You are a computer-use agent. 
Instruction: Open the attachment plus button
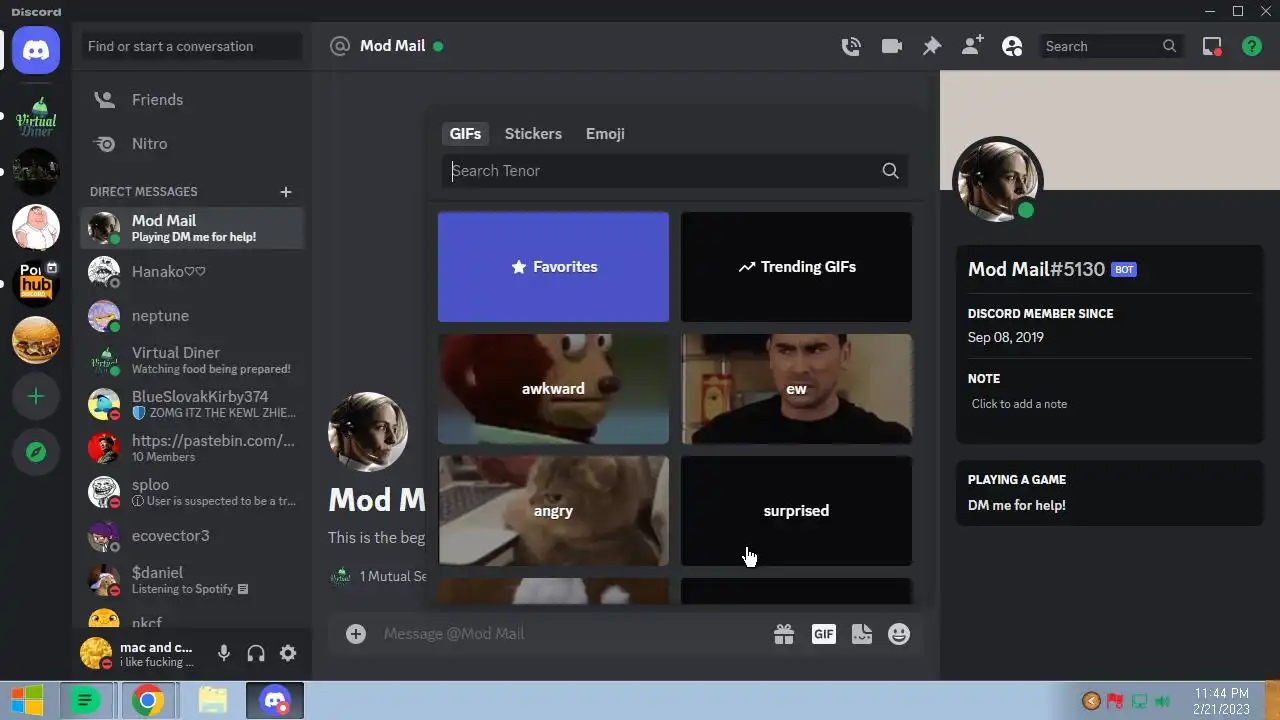(356, 633)
